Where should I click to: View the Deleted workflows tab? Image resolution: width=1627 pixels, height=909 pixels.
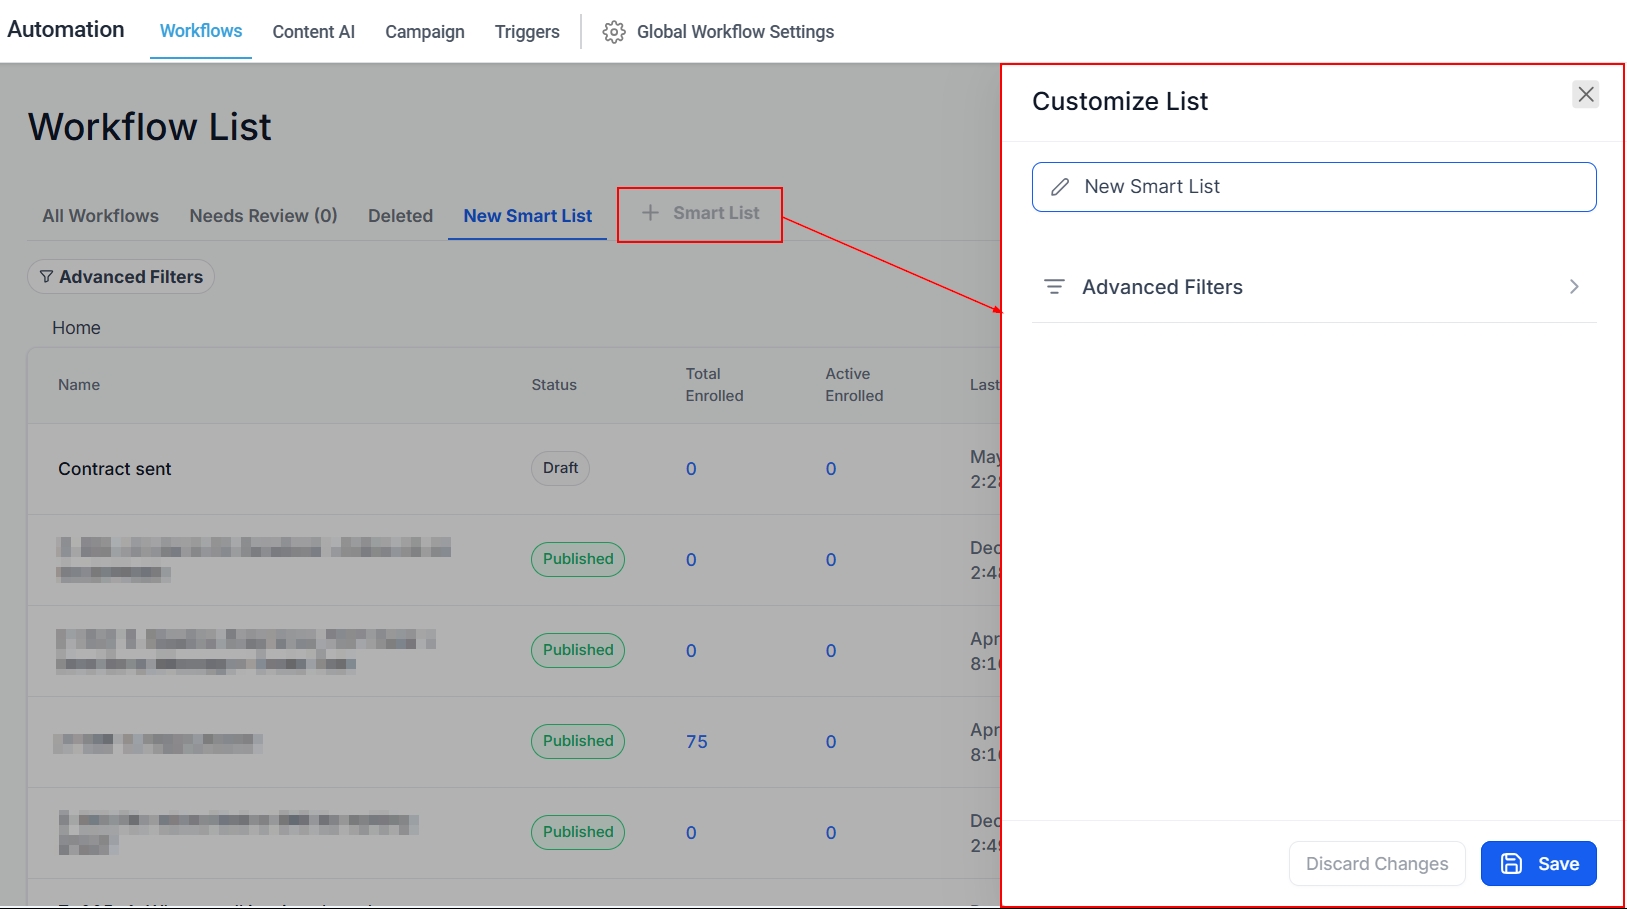coord(400,216)
